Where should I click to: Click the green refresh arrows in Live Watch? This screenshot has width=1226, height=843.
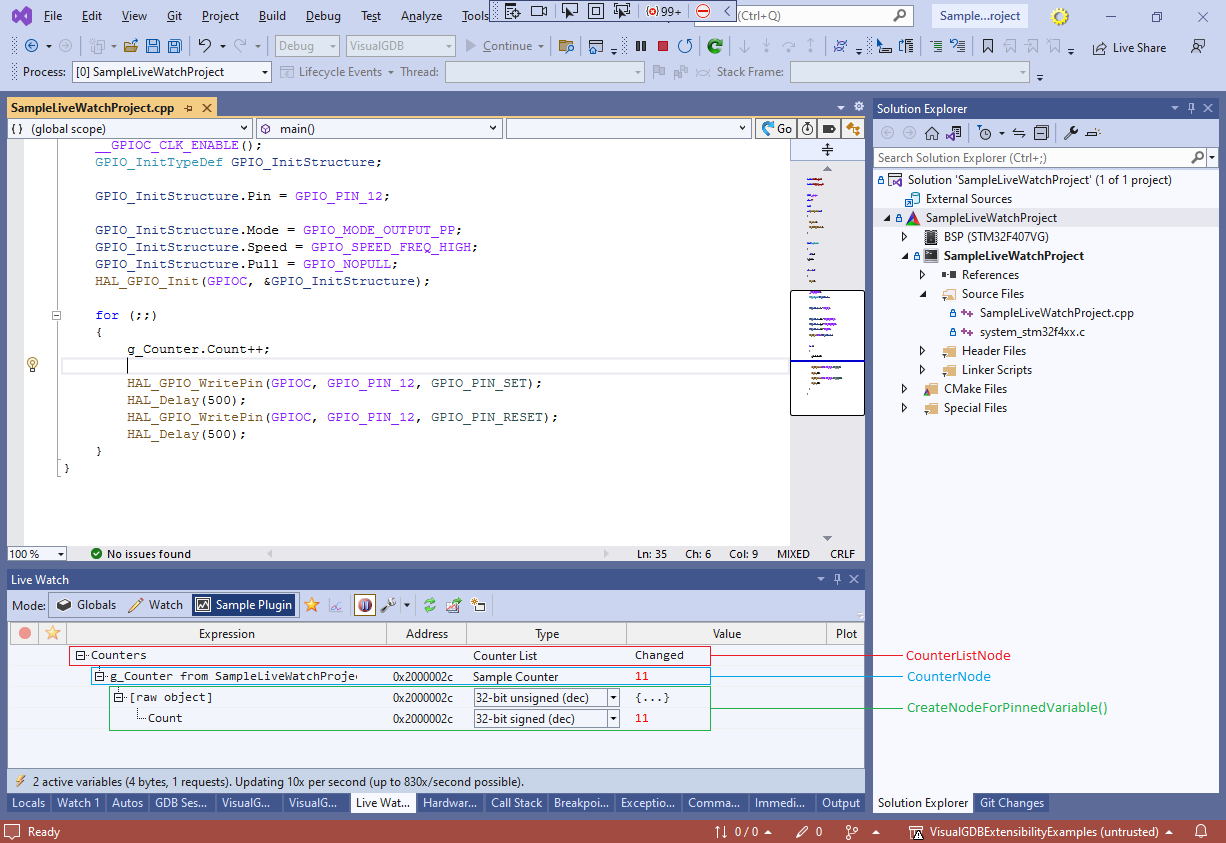coord(430,605)
